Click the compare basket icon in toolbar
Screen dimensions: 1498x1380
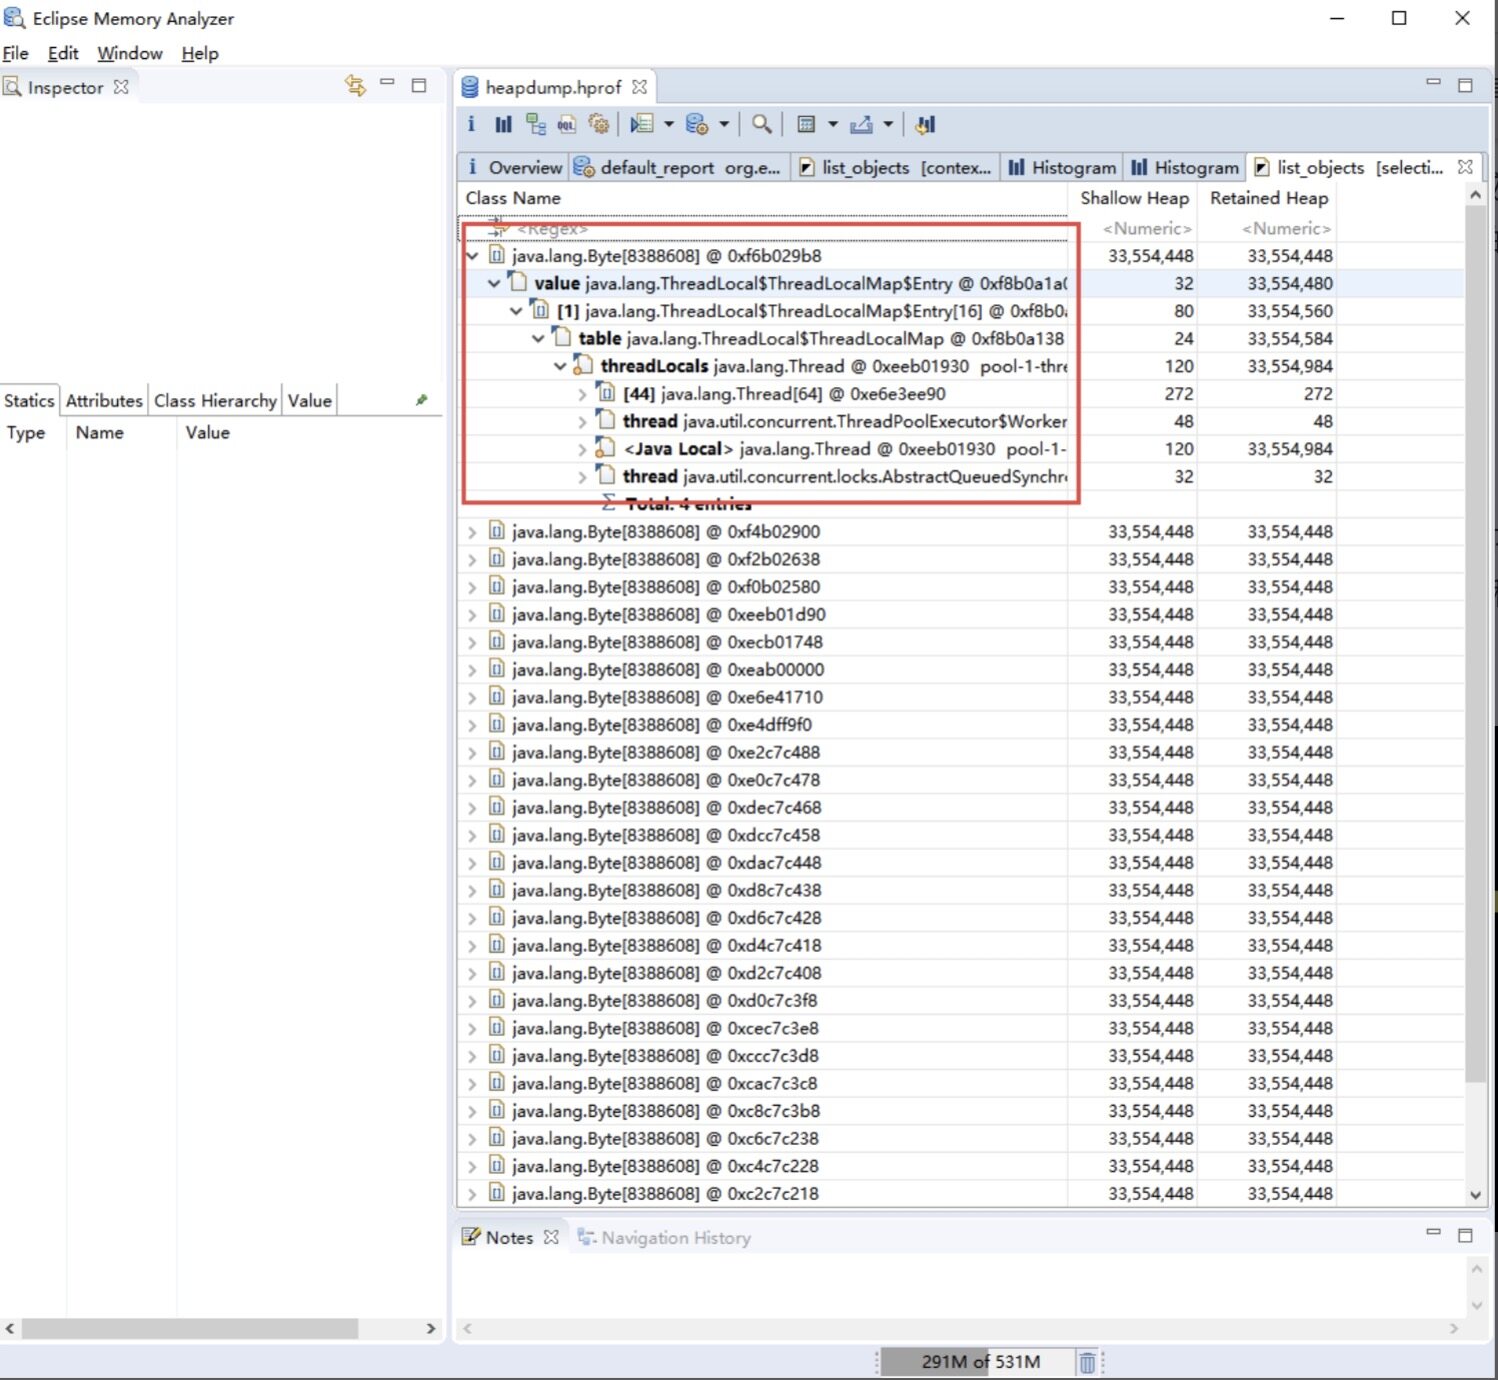925,124
